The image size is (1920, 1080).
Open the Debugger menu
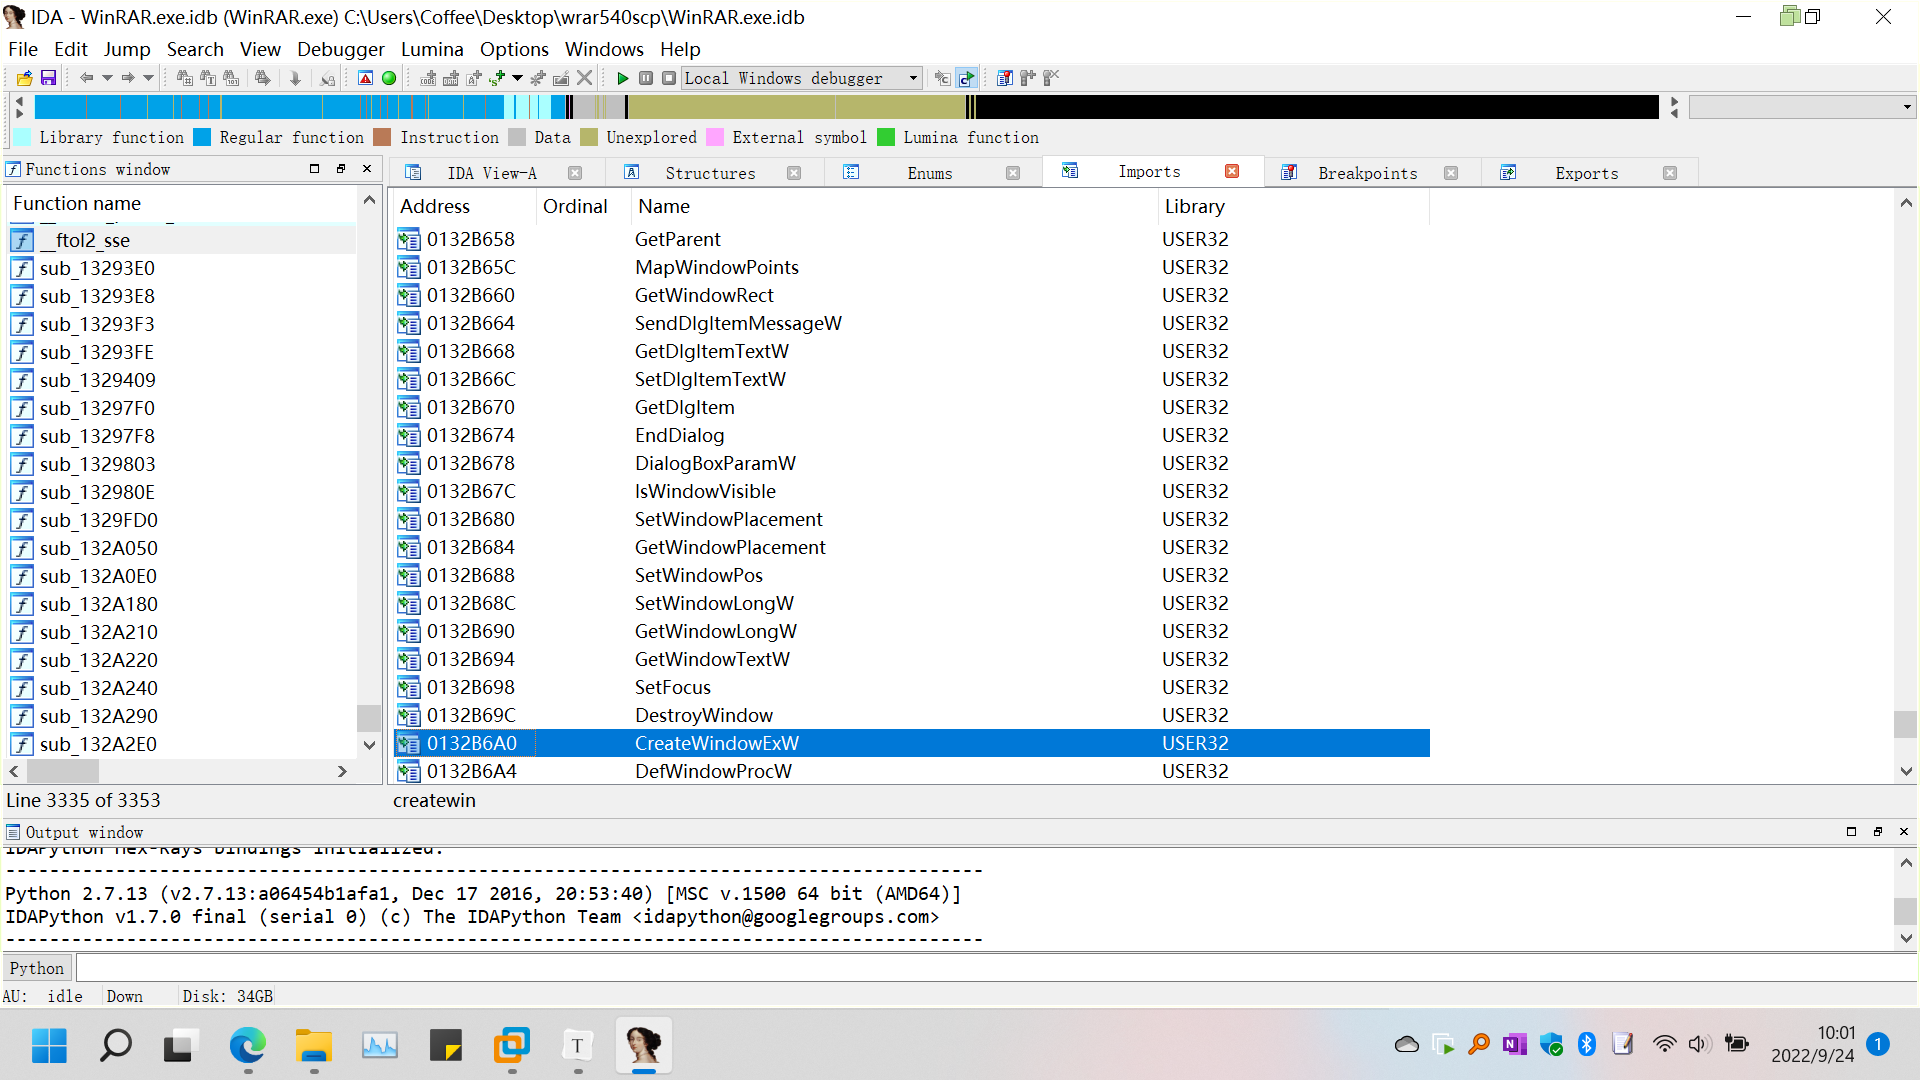(x=340, y=49)
